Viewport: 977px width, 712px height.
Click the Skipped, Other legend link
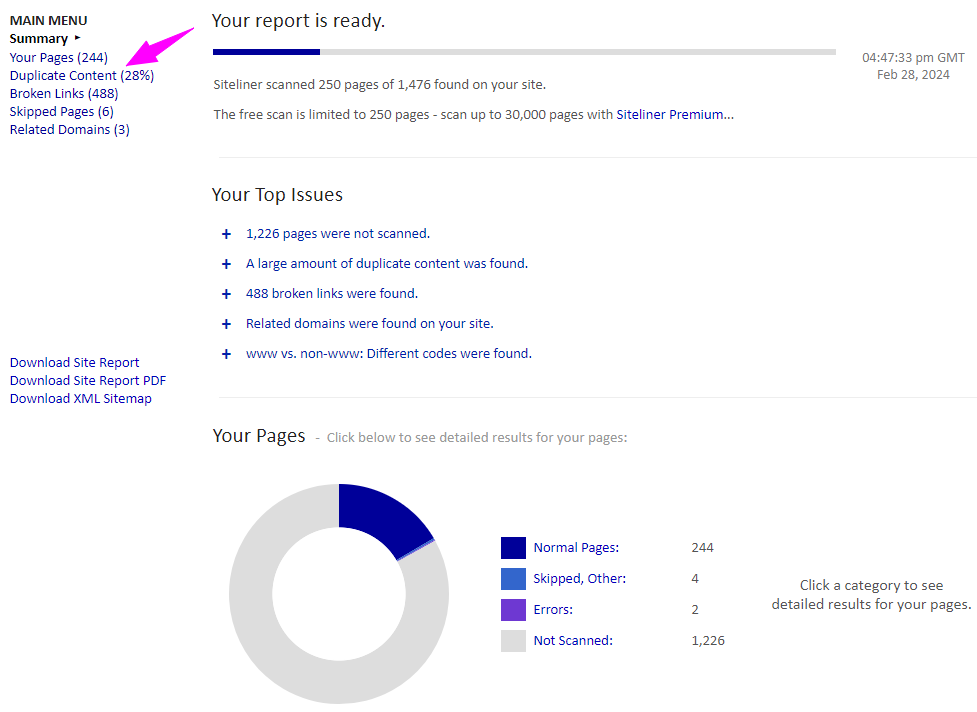pos(579,579)
